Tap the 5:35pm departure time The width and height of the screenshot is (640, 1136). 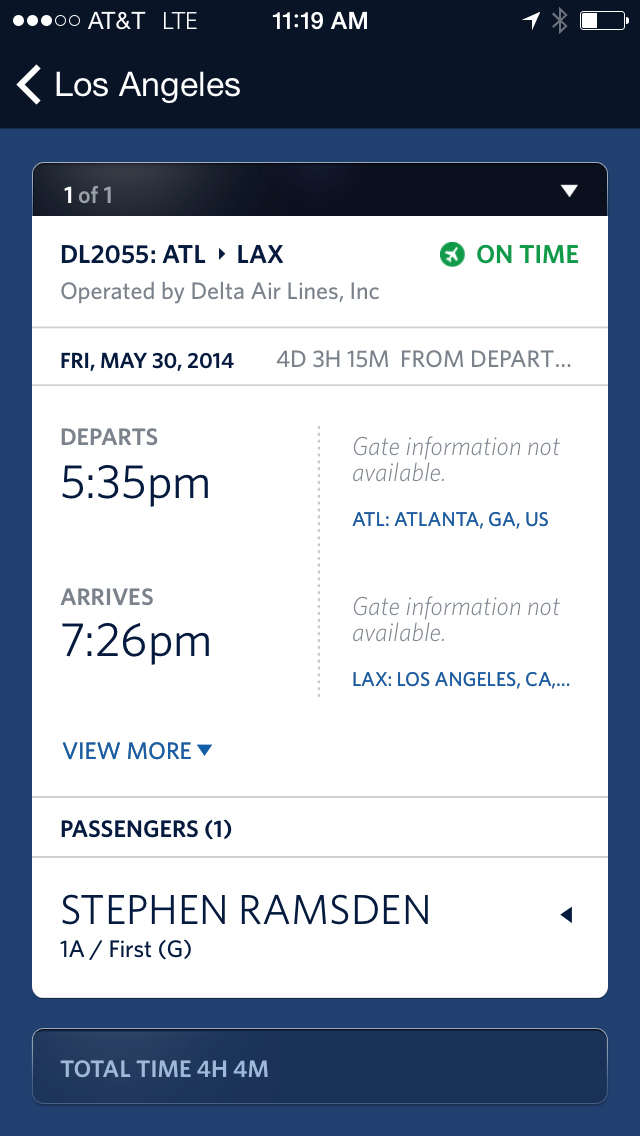(136, 484)
